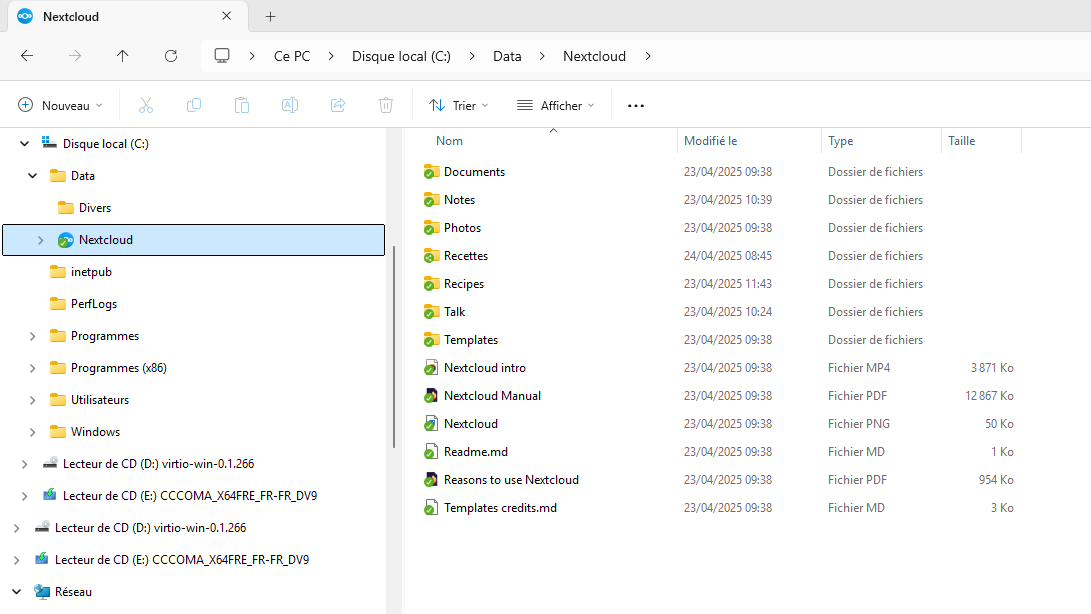
Task: Go up one folder level
Action: [123, 56]
